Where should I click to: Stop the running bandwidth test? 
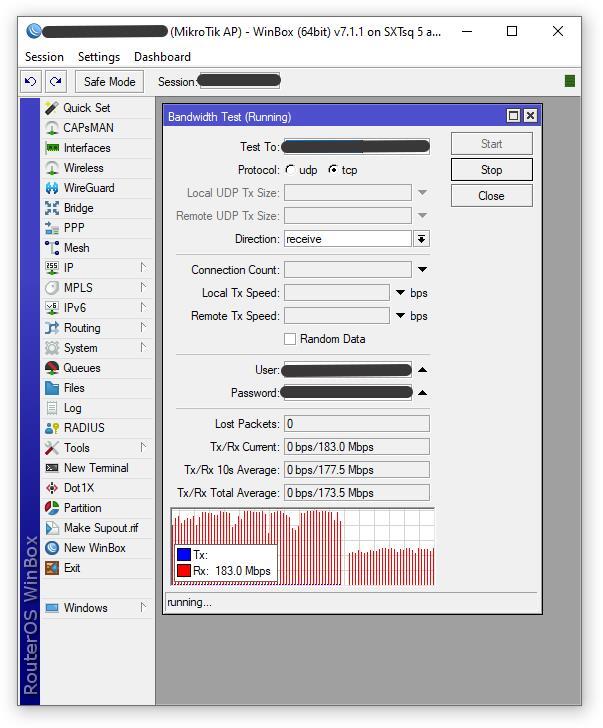[x=491, y=170]
